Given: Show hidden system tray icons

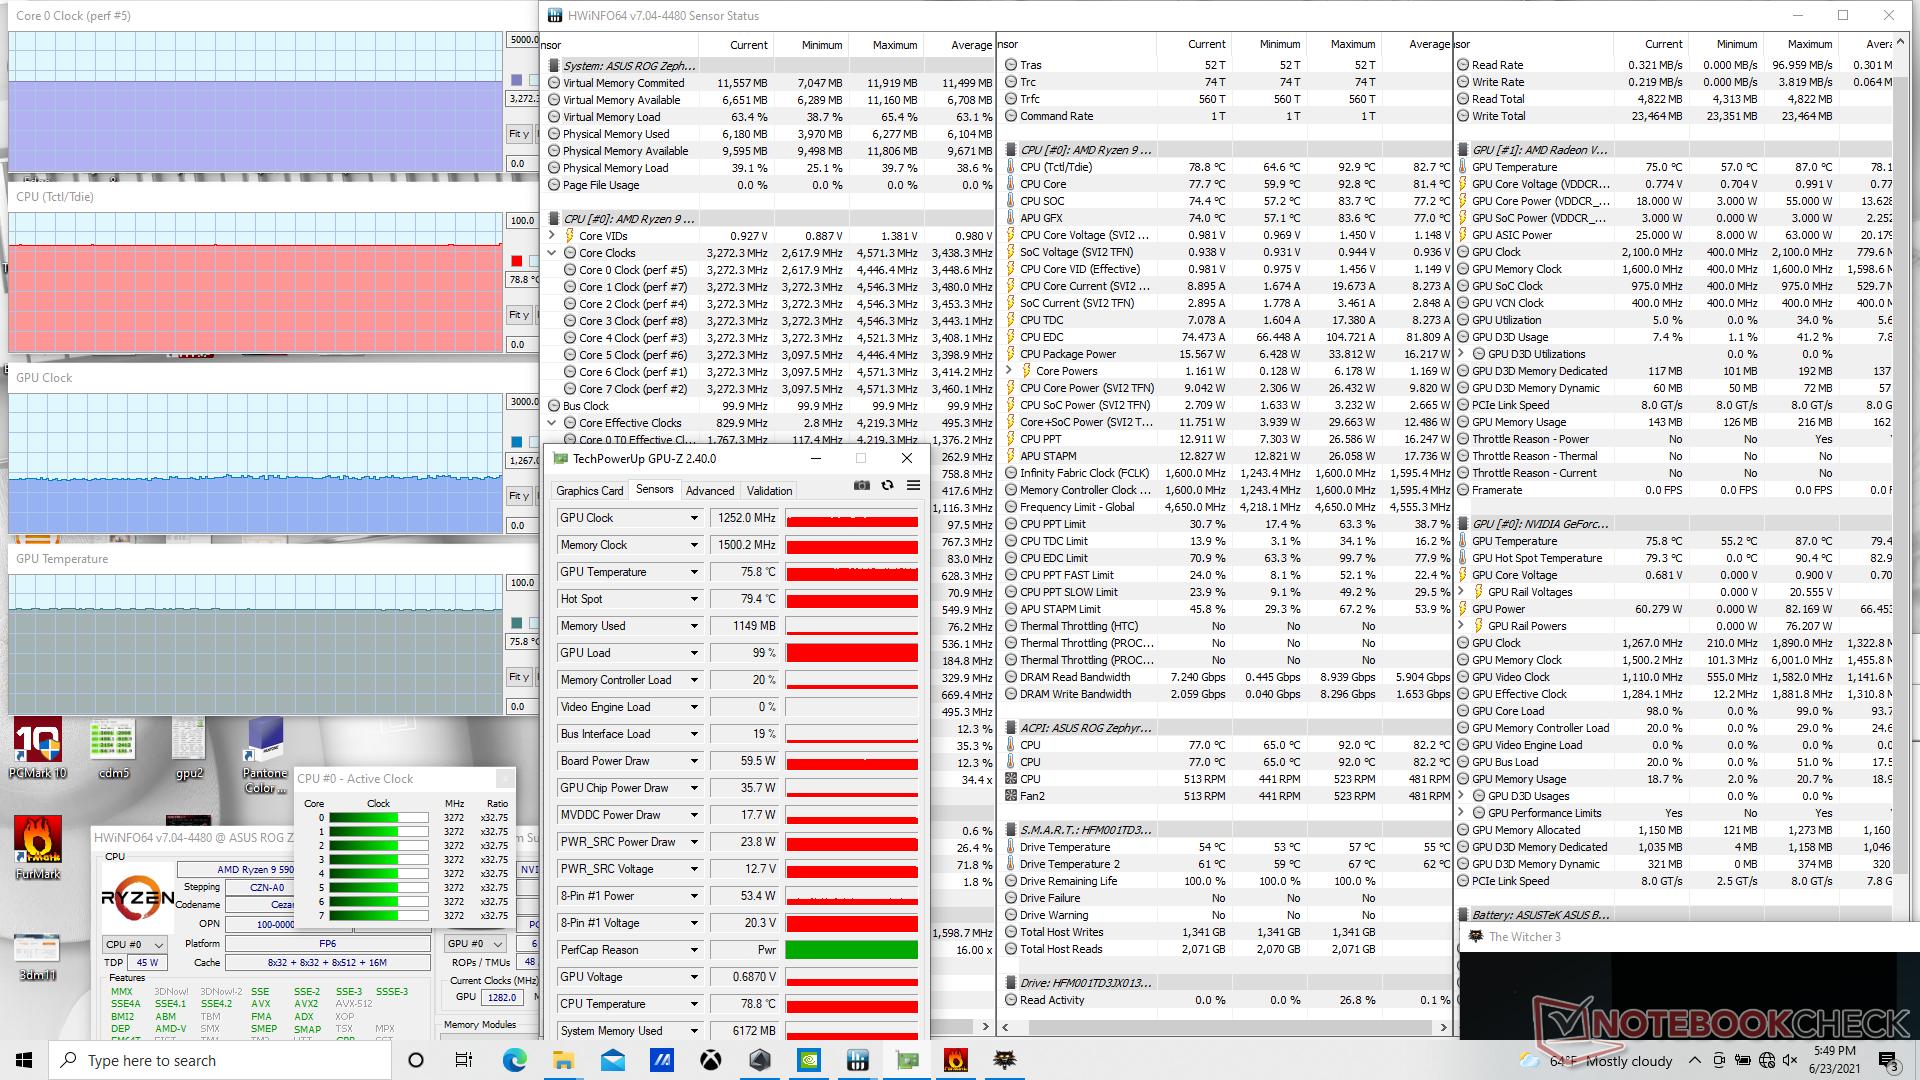Looking at the screenshot, I should 1694,1060.
